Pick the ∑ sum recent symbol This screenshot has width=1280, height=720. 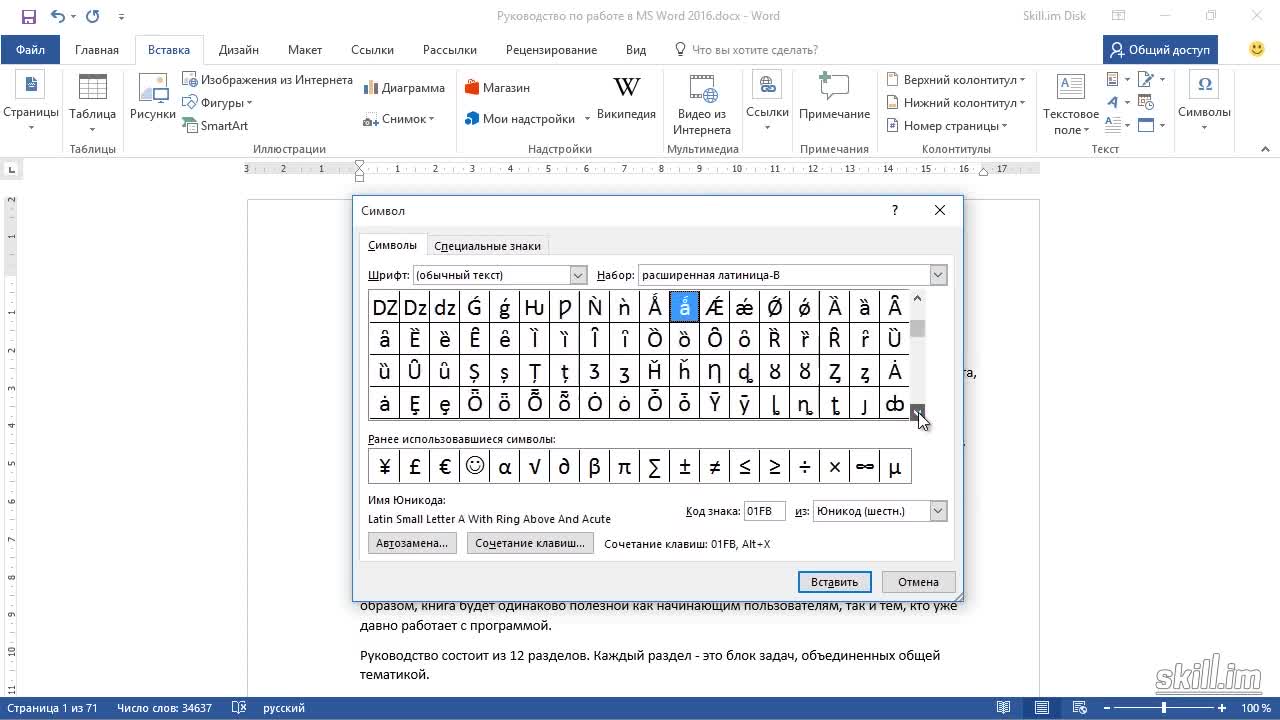tap(654, 466)
